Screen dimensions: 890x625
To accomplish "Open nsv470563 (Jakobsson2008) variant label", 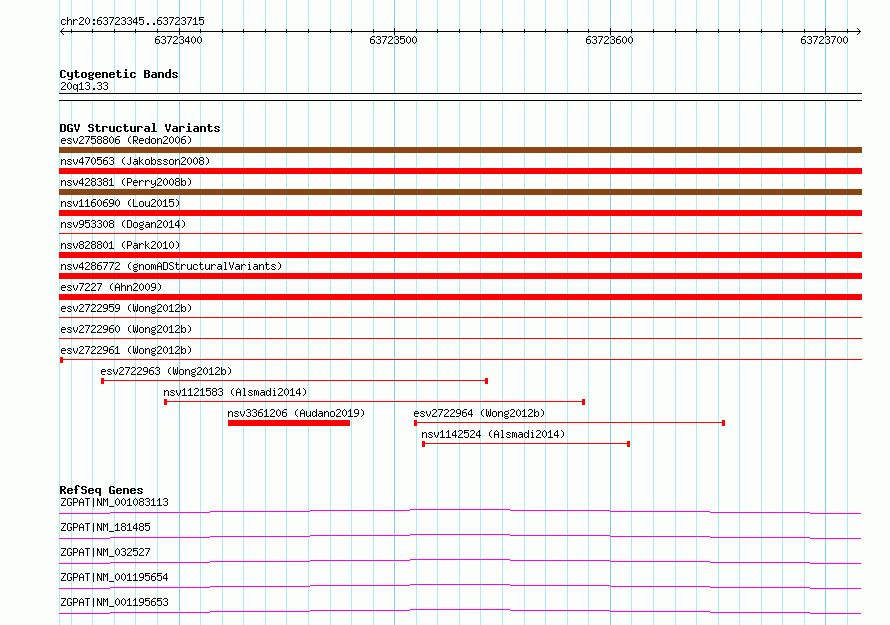I will pyautogui.click(x=135, y=161).
